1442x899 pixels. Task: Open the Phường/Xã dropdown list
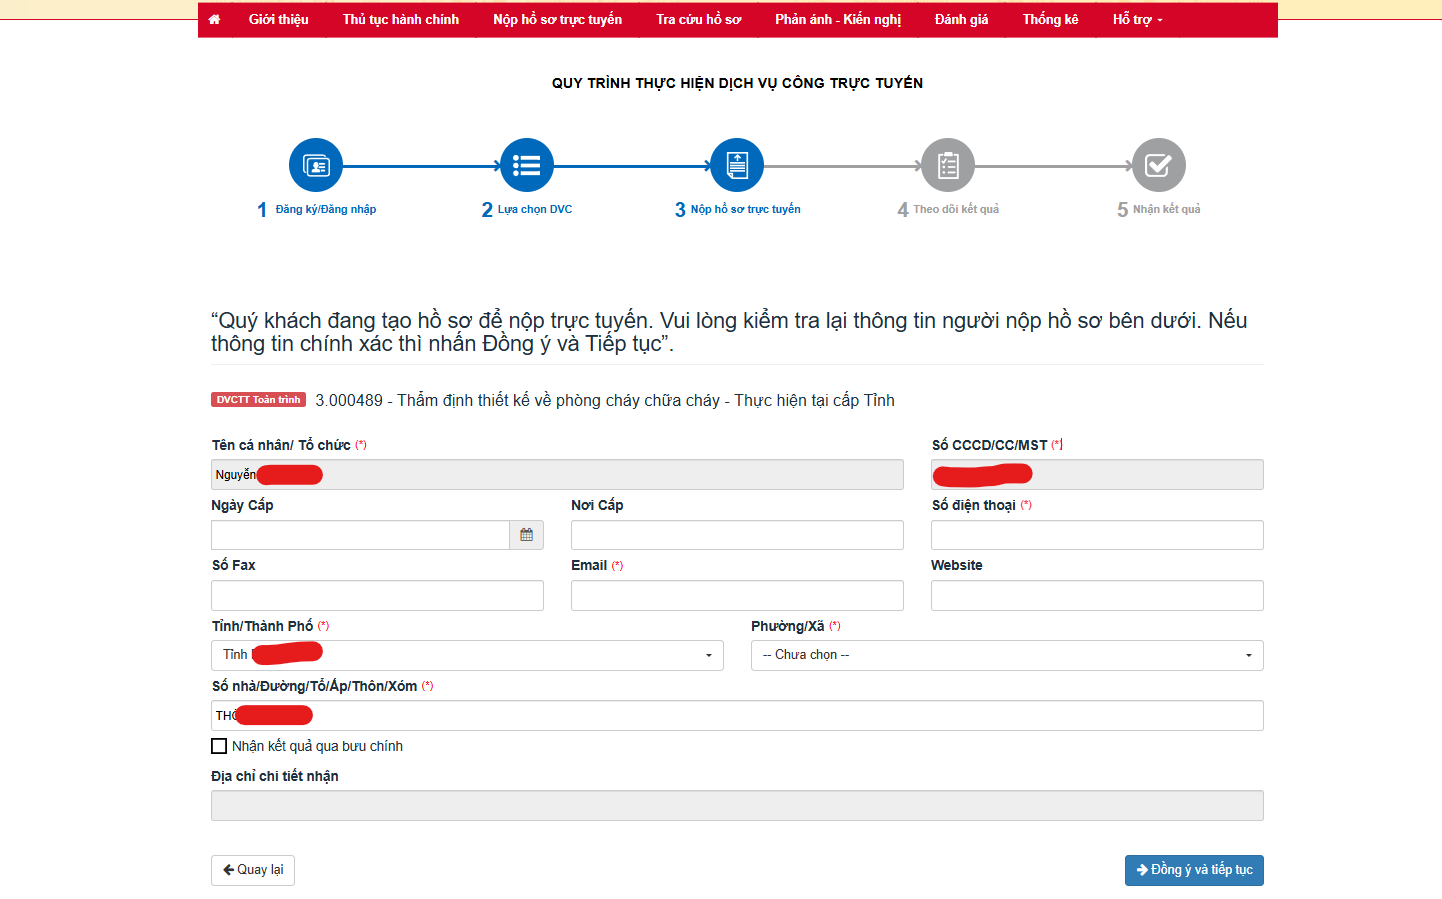pyautogui.click(x=1007, y=655)
